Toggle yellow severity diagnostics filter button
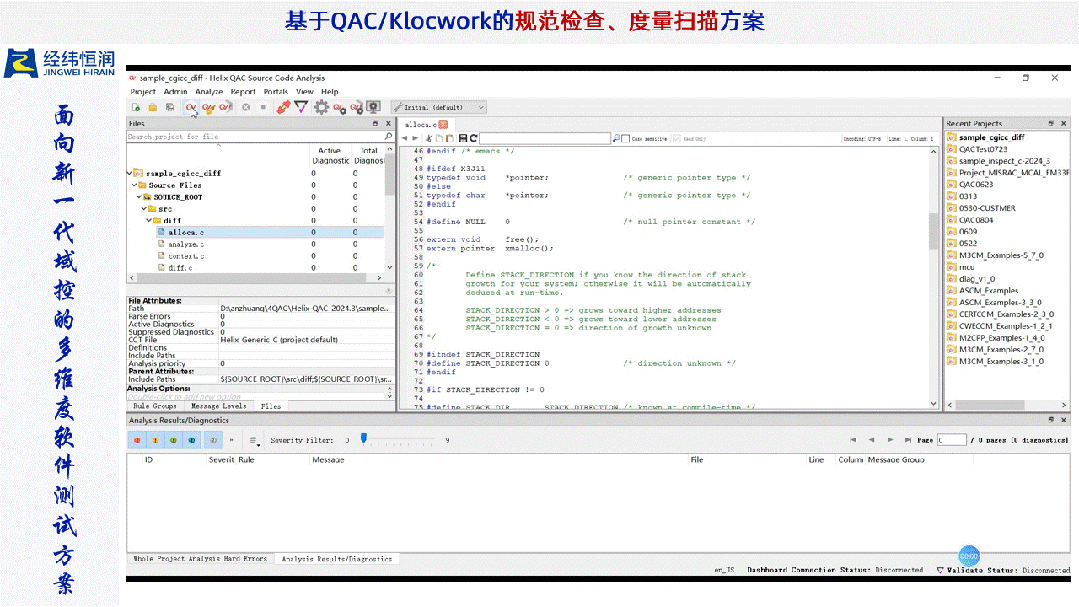 [x=155, y=440]
